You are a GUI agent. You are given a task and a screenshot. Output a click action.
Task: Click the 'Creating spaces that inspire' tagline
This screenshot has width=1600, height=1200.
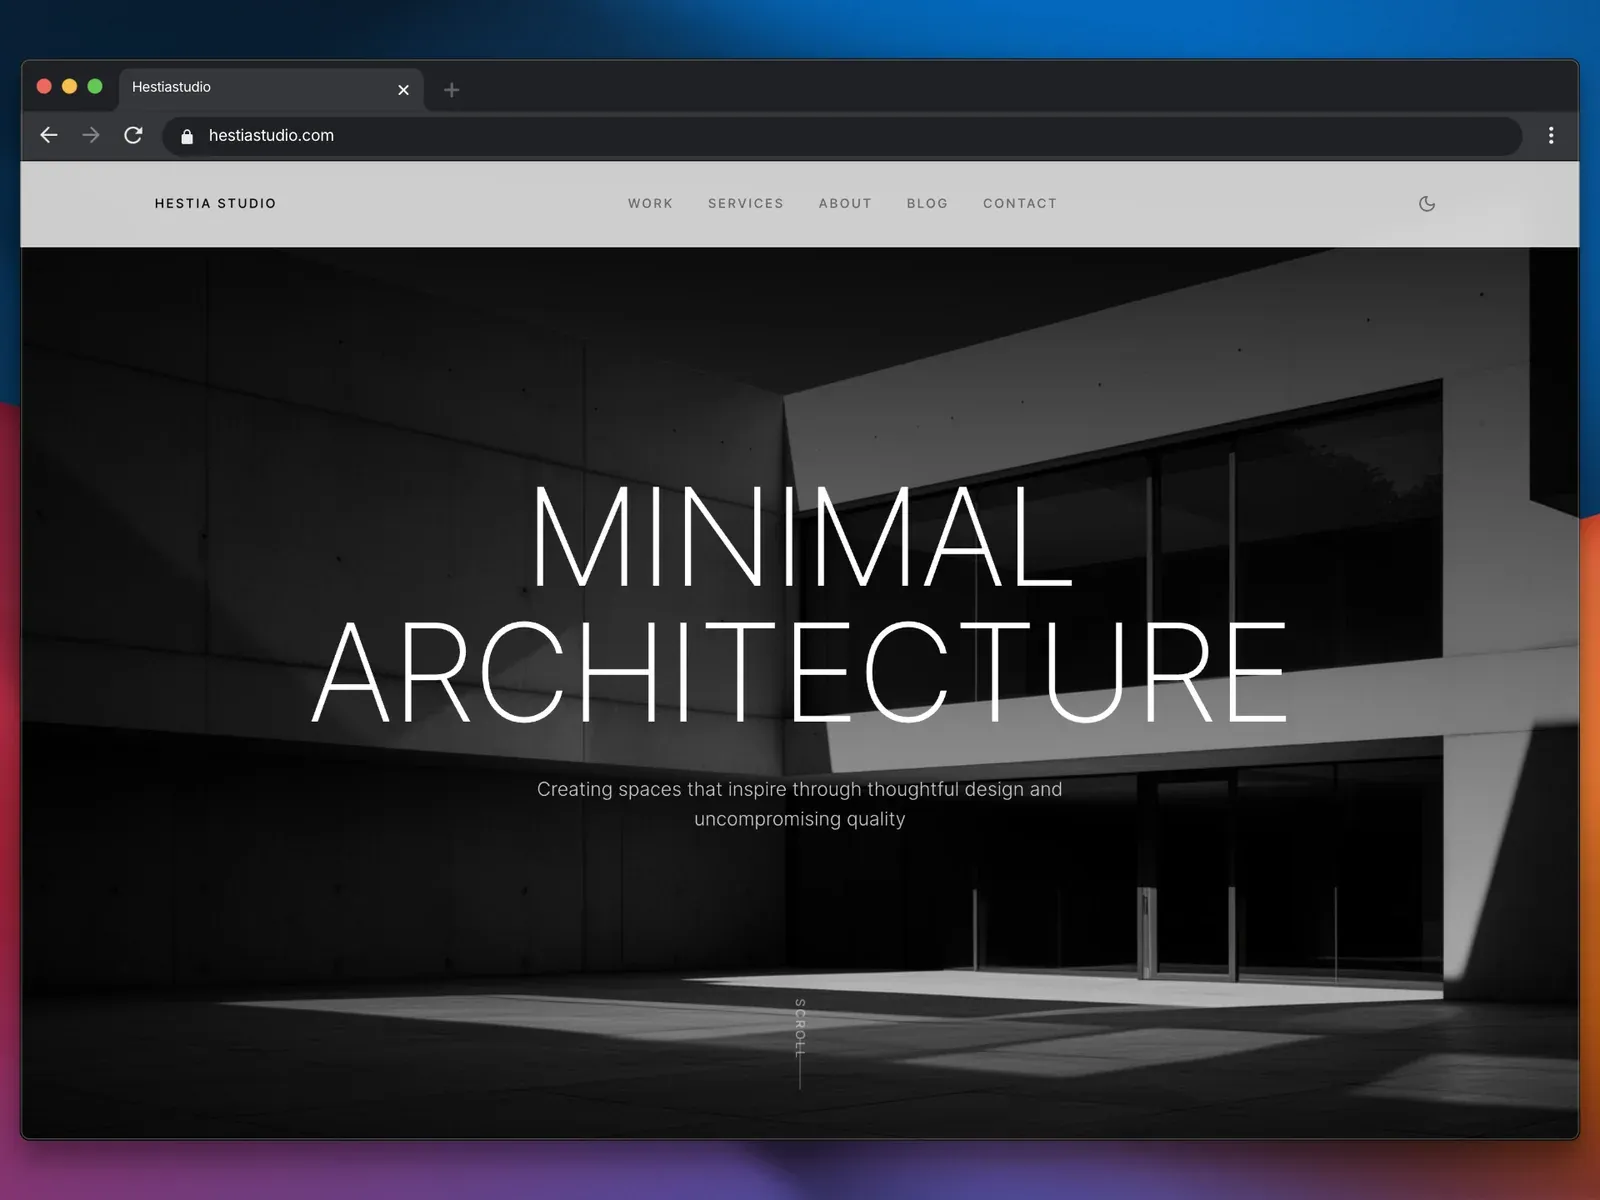coord(800,804)
